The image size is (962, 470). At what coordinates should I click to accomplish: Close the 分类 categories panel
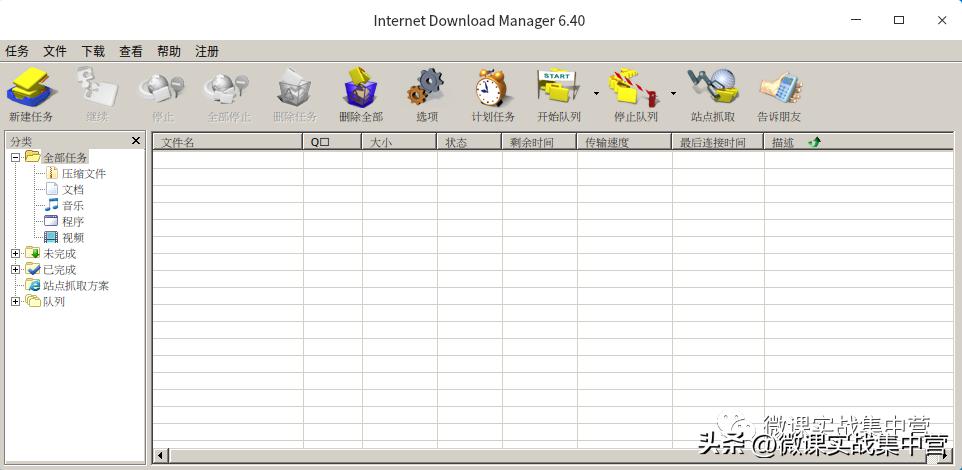point(136,141)
